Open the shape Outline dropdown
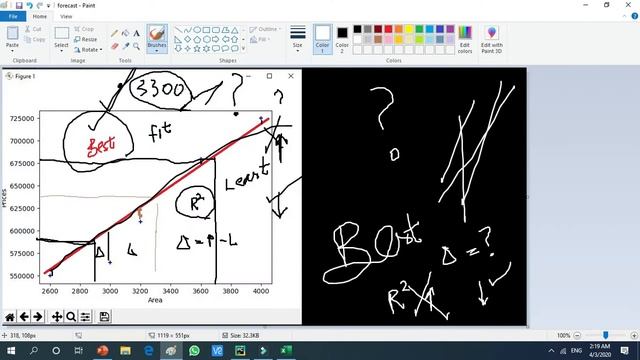 click(265, 29)
